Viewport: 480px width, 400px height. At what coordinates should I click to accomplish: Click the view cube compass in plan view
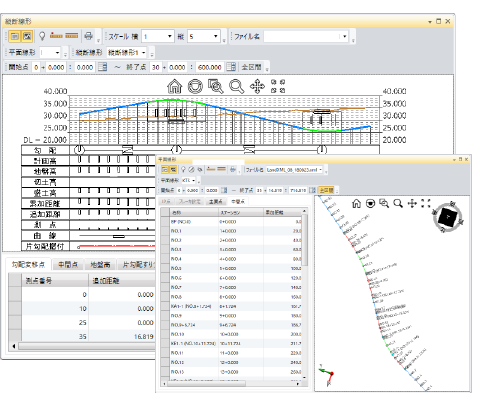click(448, 217)
